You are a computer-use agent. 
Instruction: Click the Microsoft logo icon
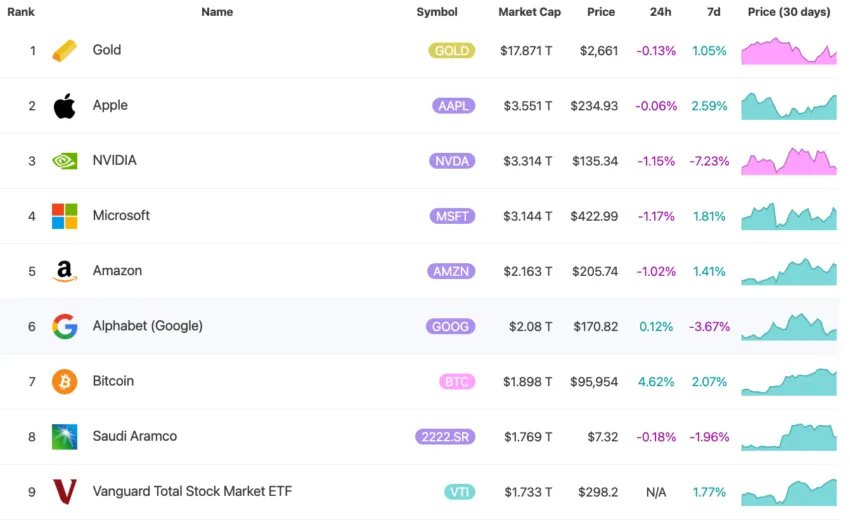click(x=64, y=216)
